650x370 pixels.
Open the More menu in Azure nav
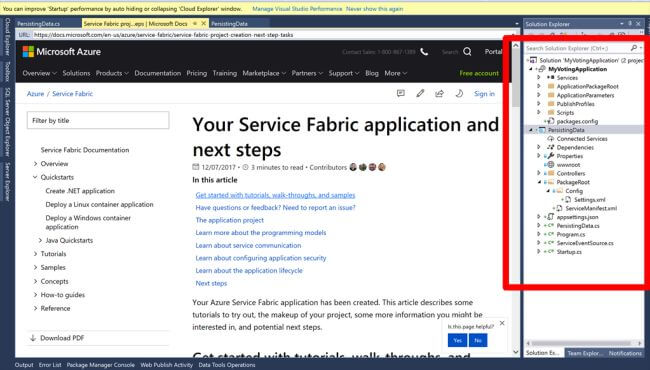396,73
